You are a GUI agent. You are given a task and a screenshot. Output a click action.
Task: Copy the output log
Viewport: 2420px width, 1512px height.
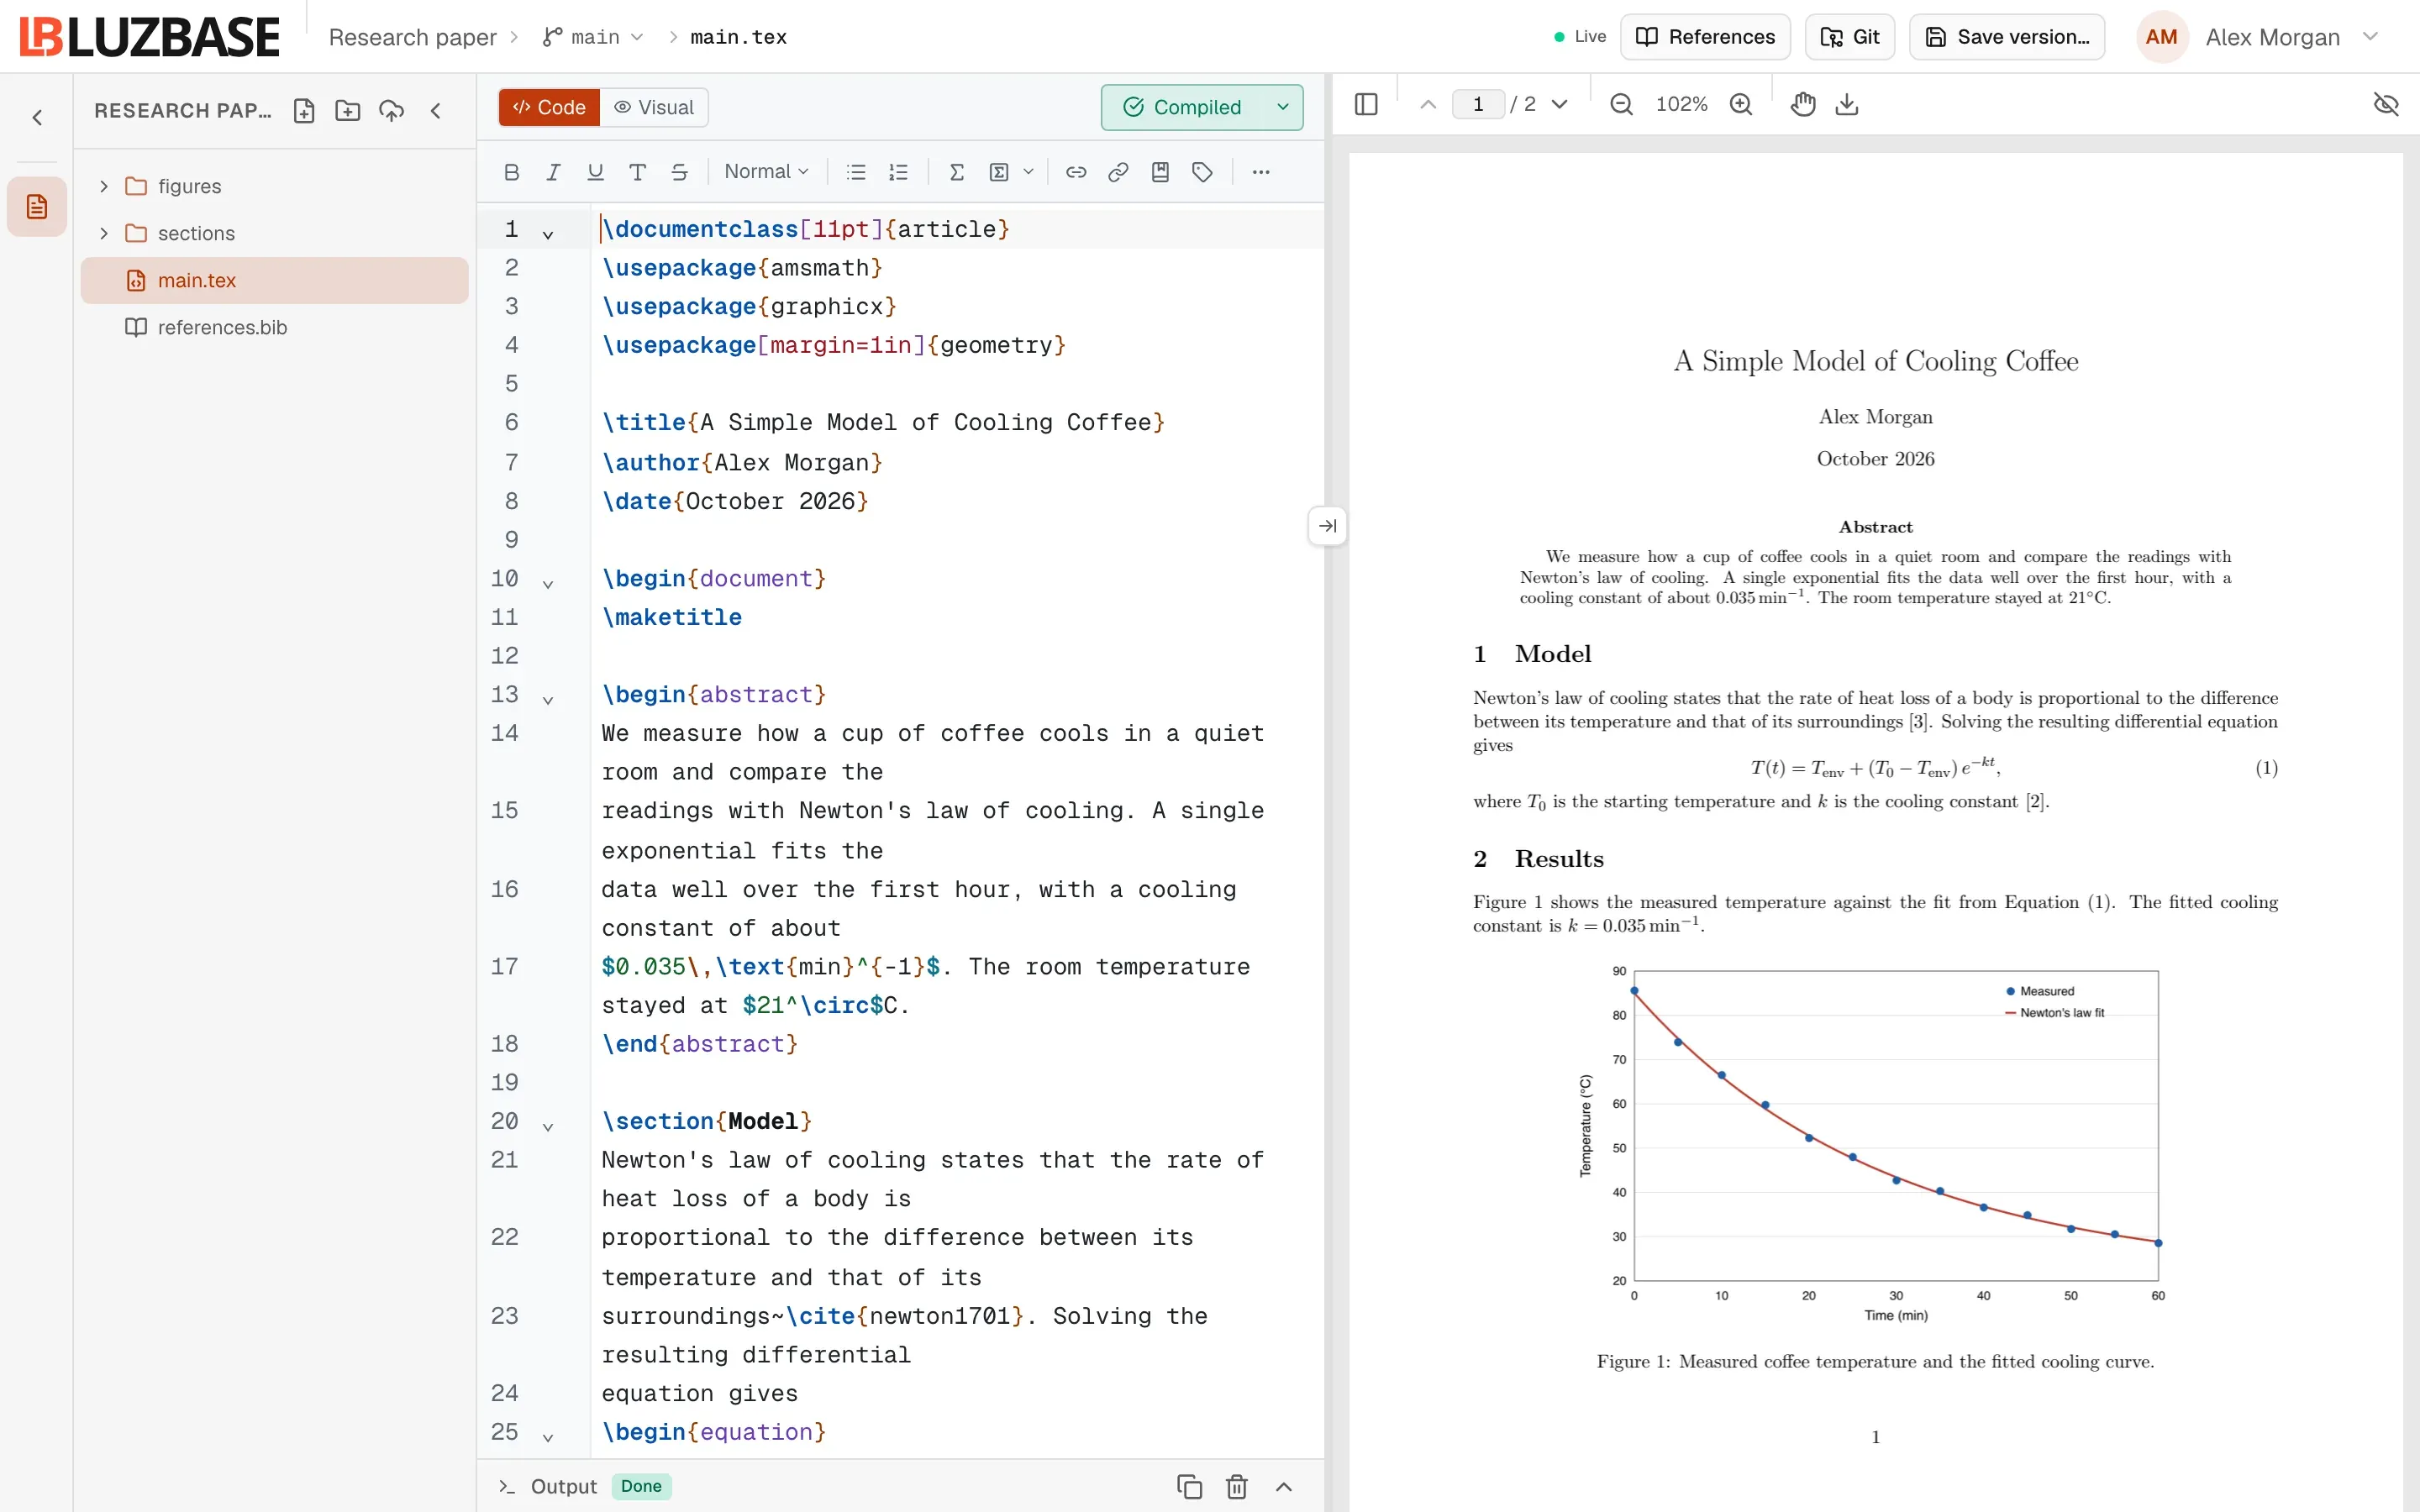(1189, 1486)
